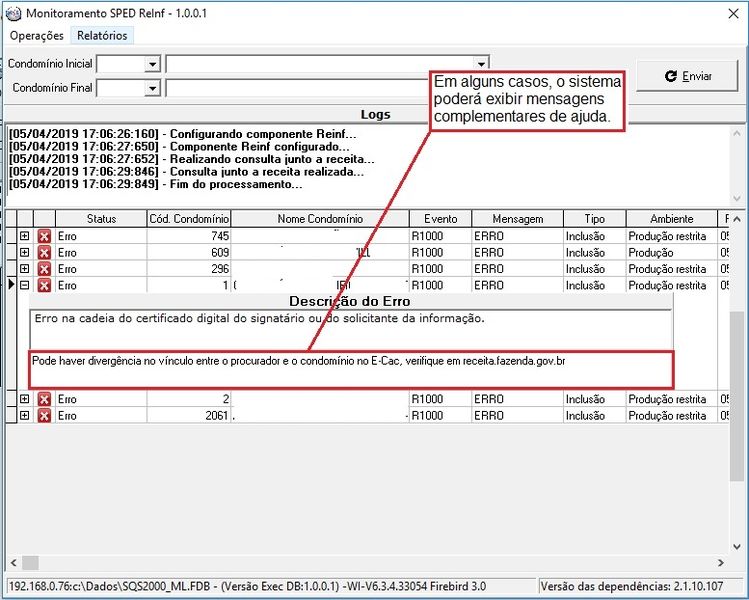The height and width of the screenshot is (600, 749).
Task: Click the ERRO mensagem cell for condomínio 2061
Action: (x=518, y=416)
